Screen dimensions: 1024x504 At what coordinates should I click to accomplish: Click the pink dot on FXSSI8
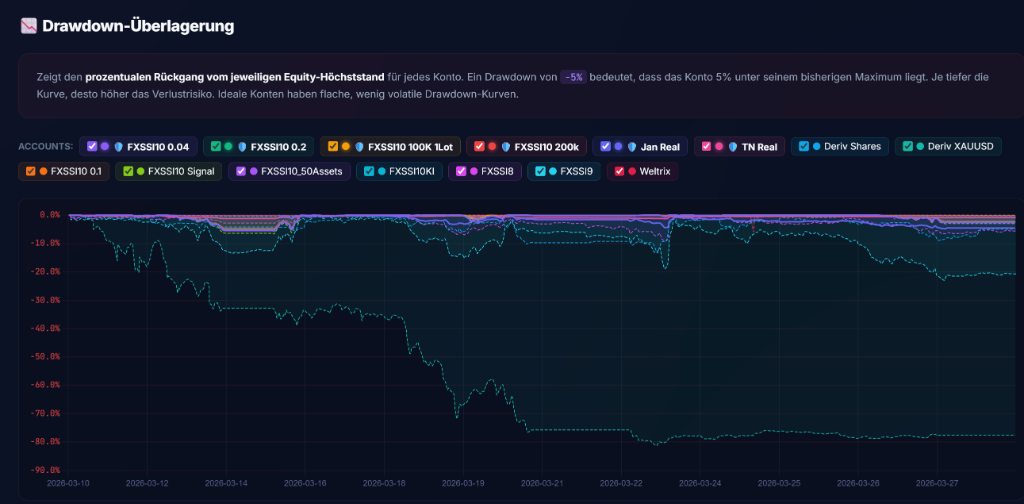472,171
